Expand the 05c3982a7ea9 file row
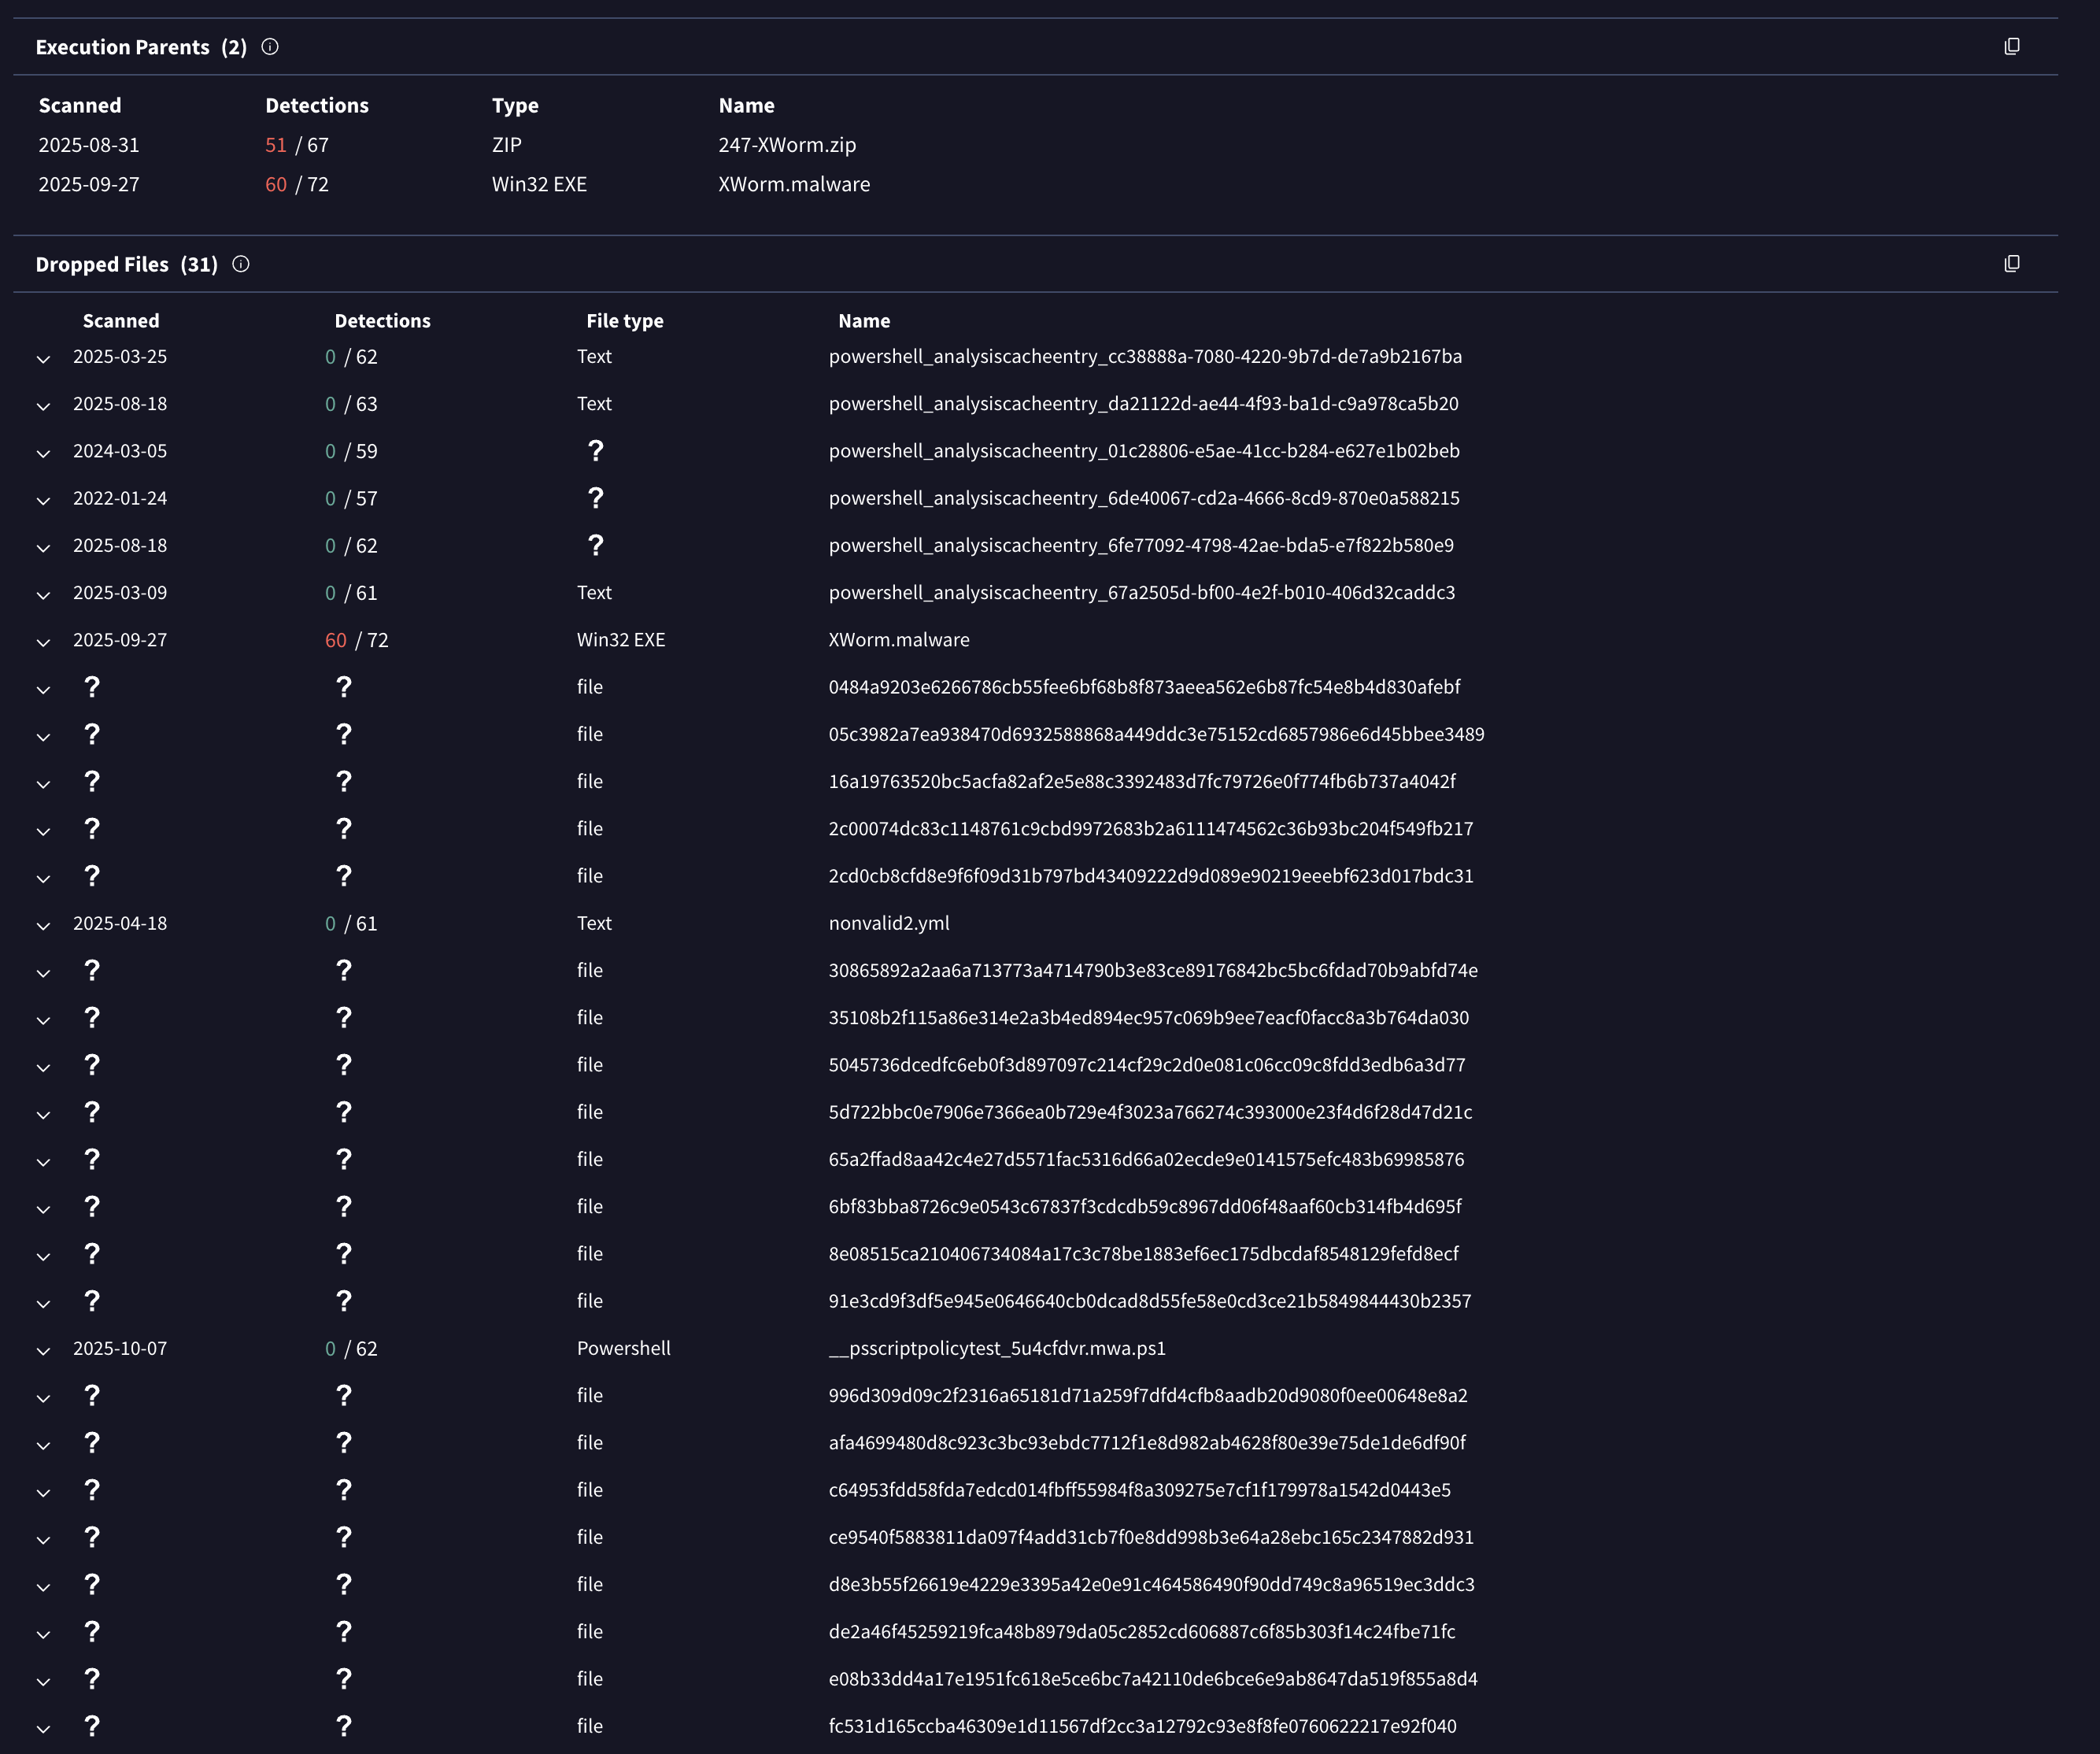The height and width of the screenshot is (1754, 2100). coord(43,736)
